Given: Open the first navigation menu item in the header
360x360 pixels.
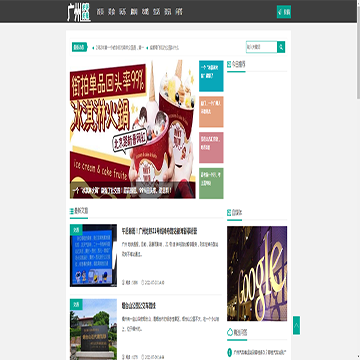Looking at the screenshot, I should click(x=100, y=12).
